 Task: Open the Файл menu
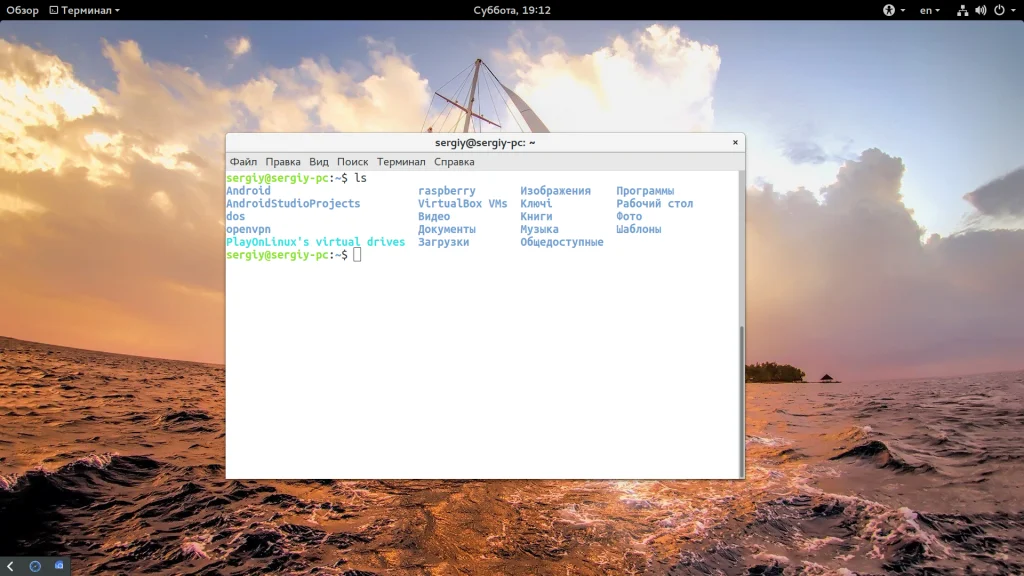[x=243, y=162]
